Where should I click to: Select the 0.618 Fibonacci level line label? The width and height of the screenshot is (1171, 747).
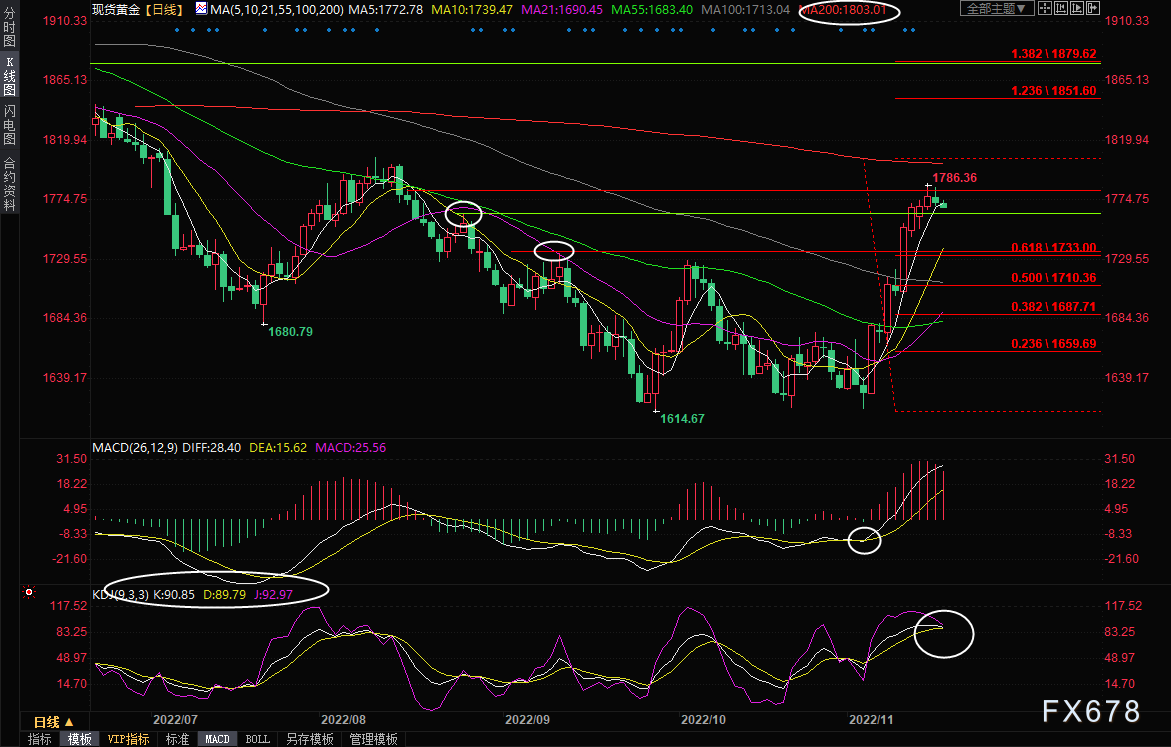click(1054, 247)
